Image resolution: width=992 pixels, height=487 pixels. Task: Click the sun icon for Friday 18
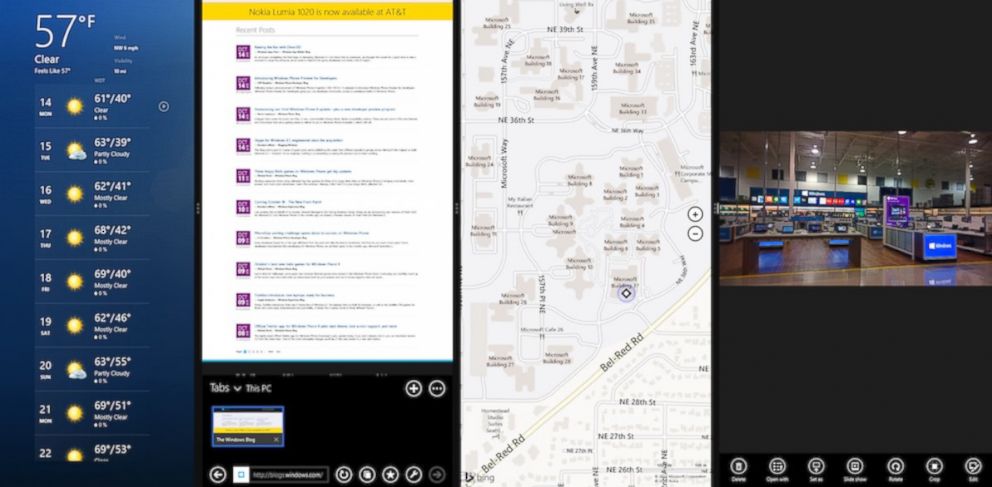[x=75, y=281]
